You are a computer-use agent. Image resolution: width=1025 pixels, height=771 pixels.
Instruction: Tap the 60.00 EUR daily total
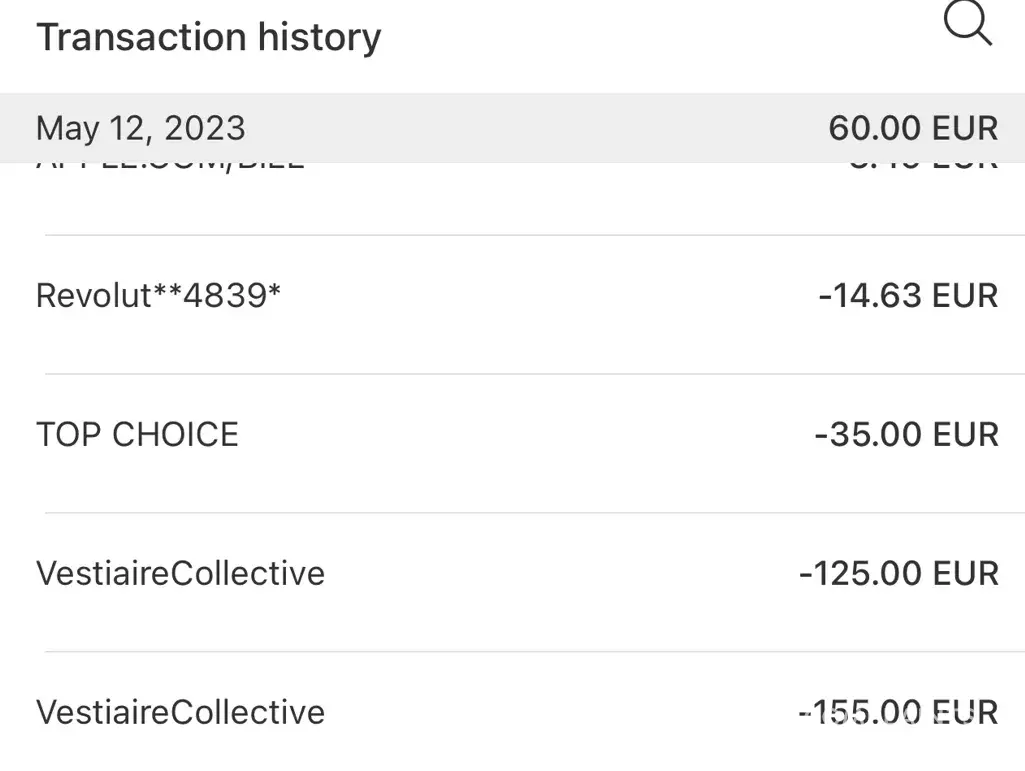(x=912, y=128)
